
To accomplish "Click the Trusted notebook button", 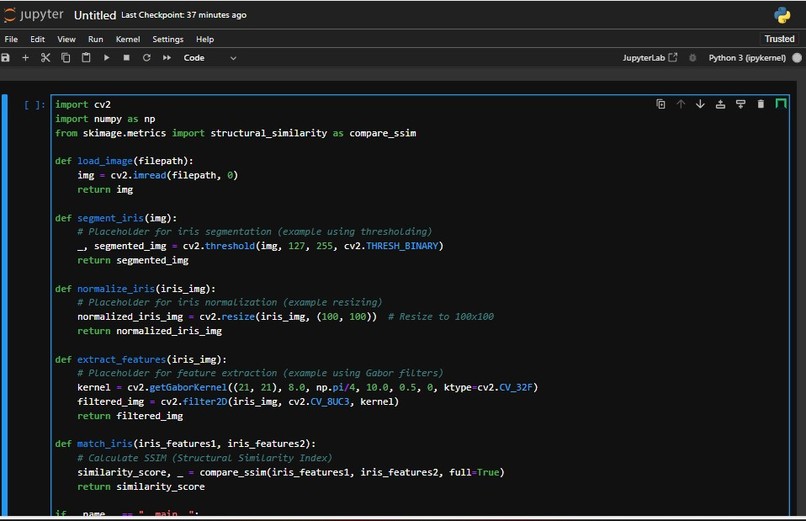I will point(779,39).
